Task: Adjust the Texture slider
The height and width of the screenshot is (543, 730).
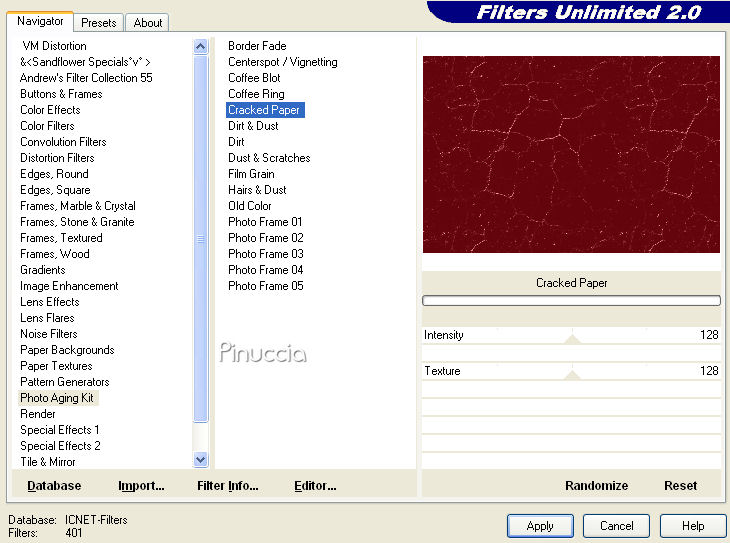Action: click(572, 374)
